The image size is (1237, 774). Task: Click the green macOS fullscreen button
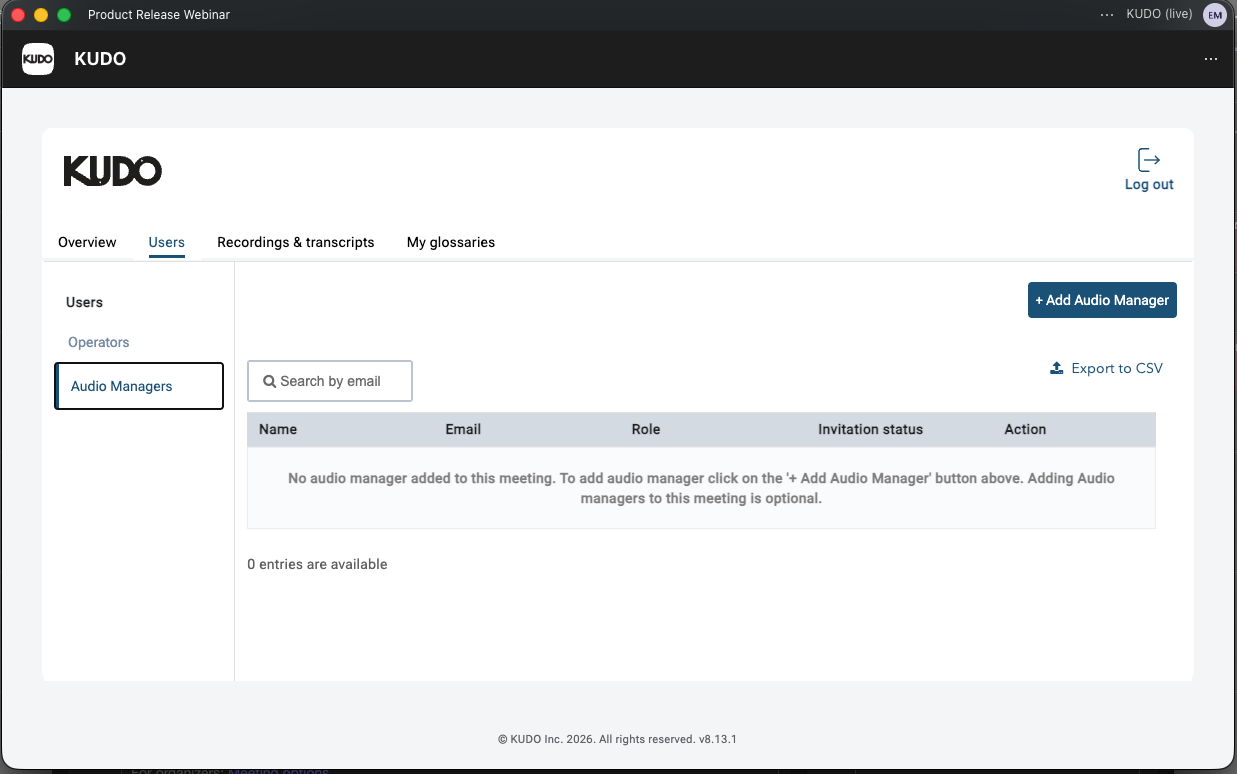pyautogui.click(x=64, y=15)
